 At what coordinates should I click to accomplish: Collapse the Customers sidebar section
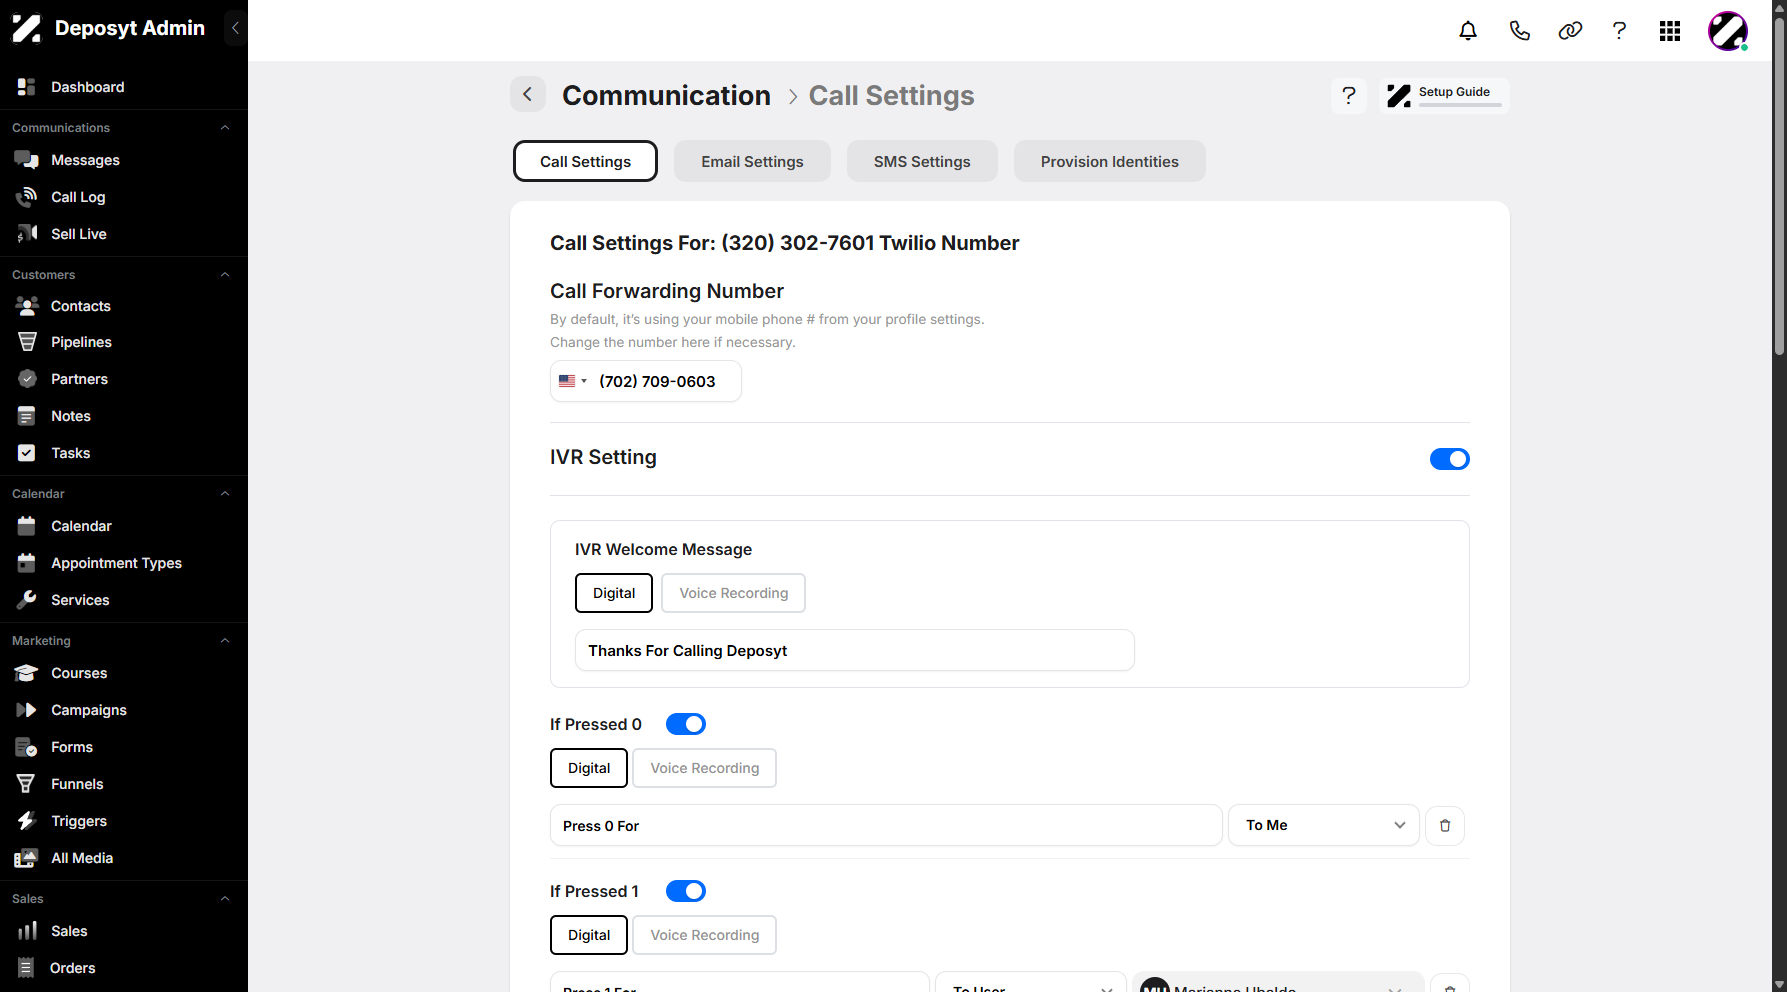225,275
